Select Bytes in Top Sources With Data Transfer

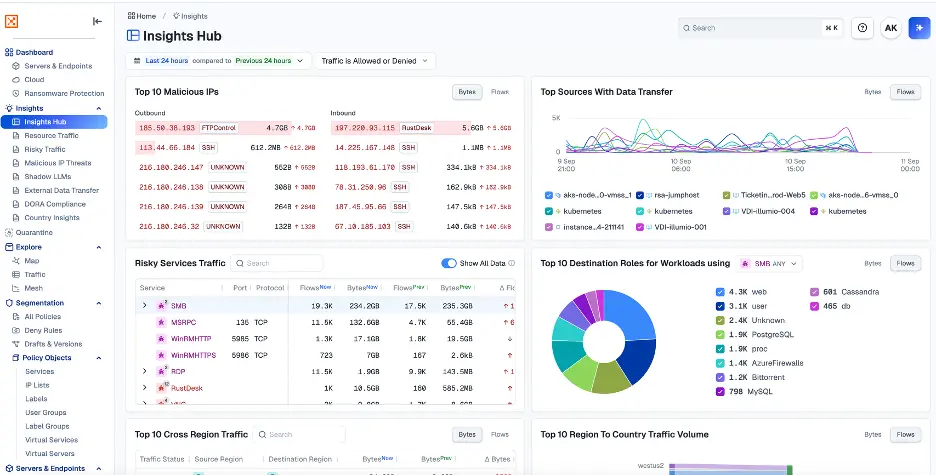[873, 92]
